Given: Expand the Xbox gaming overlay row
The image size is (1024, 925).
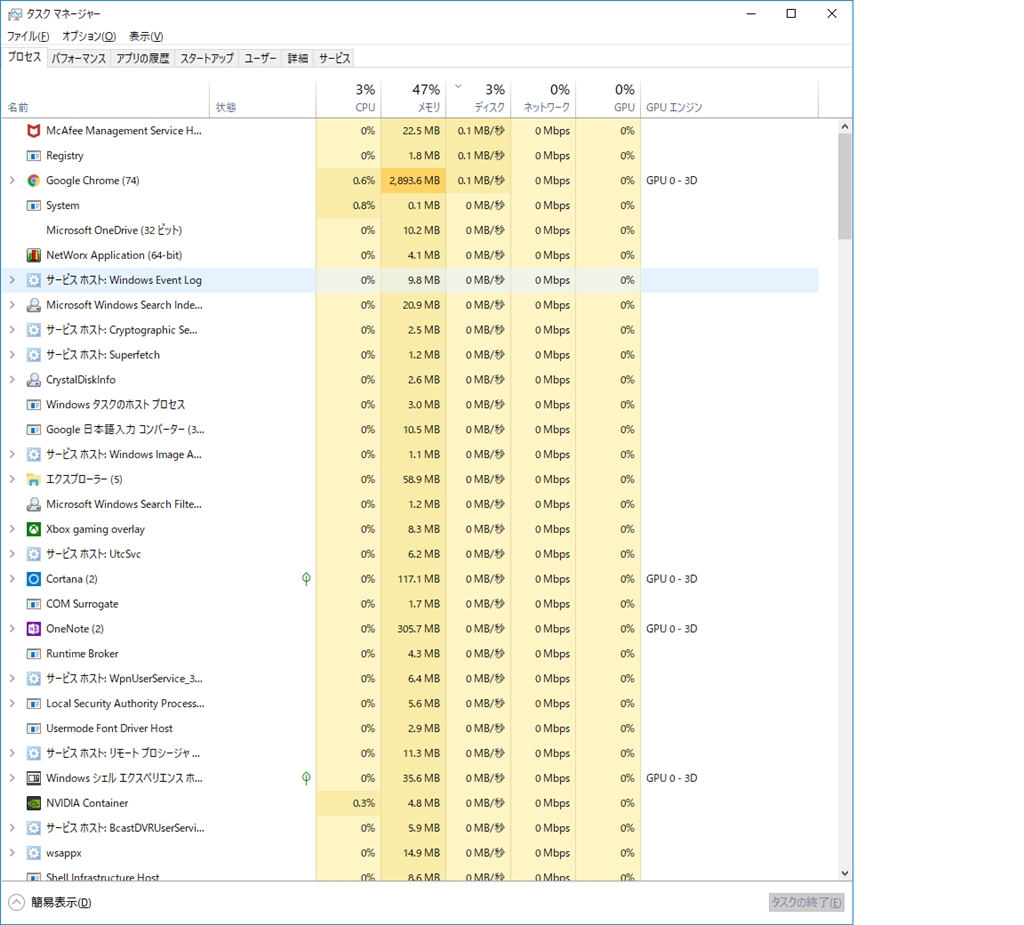Looking at the screenshot, I should [x=12, y=529].
